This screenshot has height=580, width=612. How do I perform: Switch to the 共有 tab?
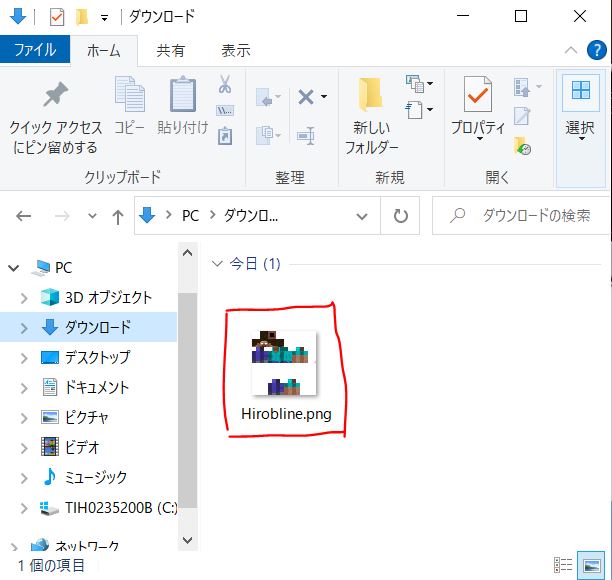tap(171, 50)
